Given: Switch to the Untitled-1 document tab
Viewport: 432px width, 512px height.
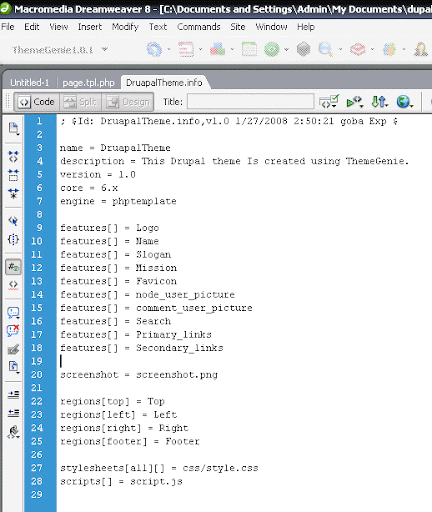Looking at the screenshot, I should (x=29, y=82).
